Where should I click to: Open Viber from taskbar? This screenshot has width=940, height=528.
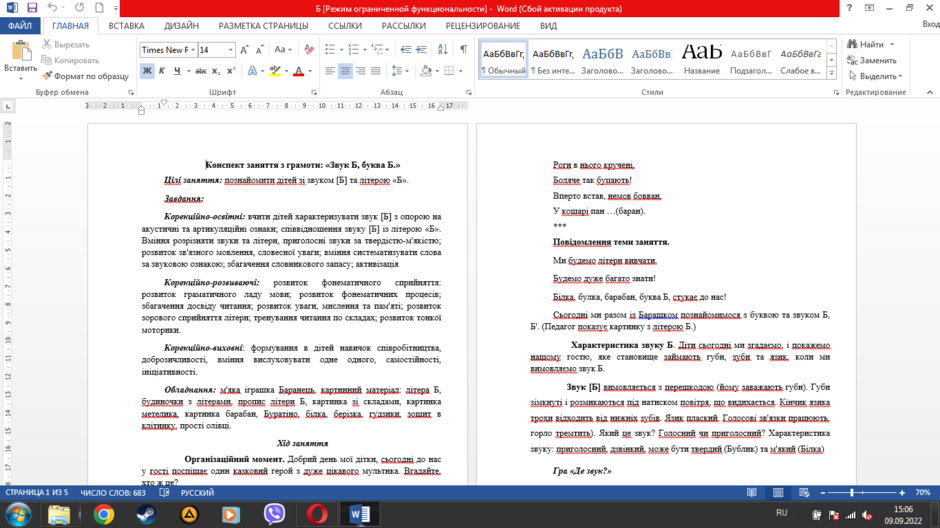[x=274, y=514]
